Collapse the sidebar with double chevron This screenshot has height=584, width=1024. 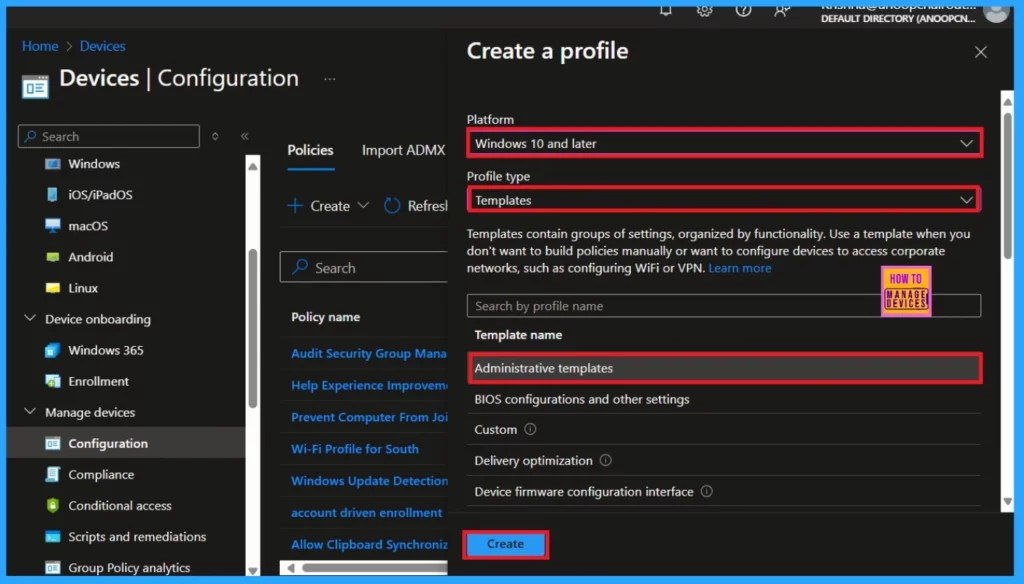[x=245, y=137]
